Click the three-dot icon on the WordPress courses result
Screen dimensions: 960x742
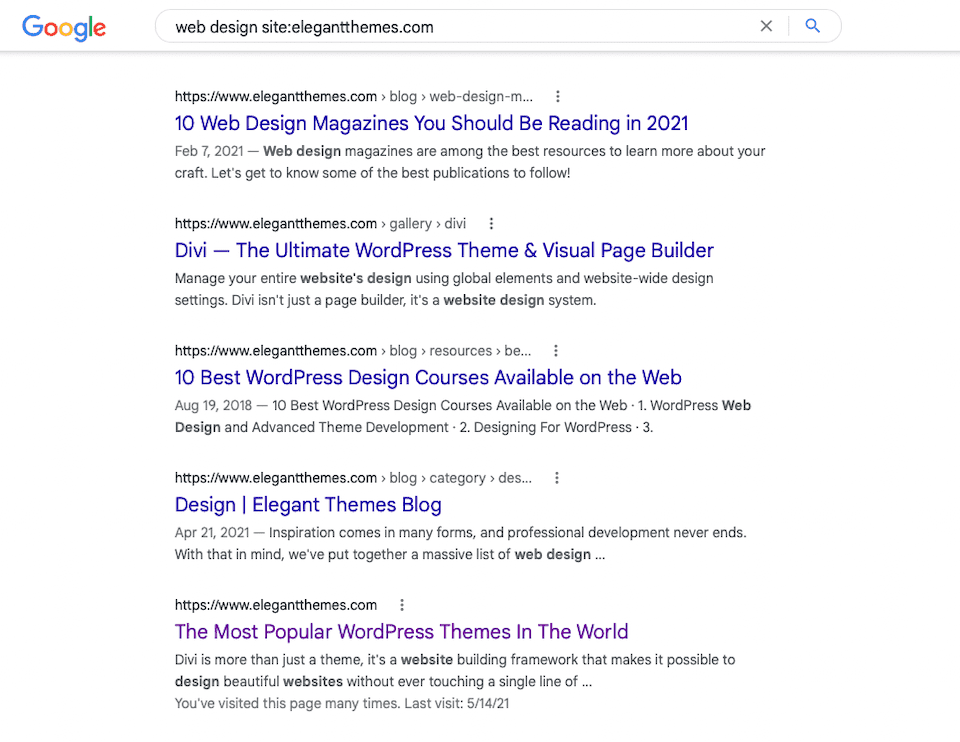(x=556, y=350)
